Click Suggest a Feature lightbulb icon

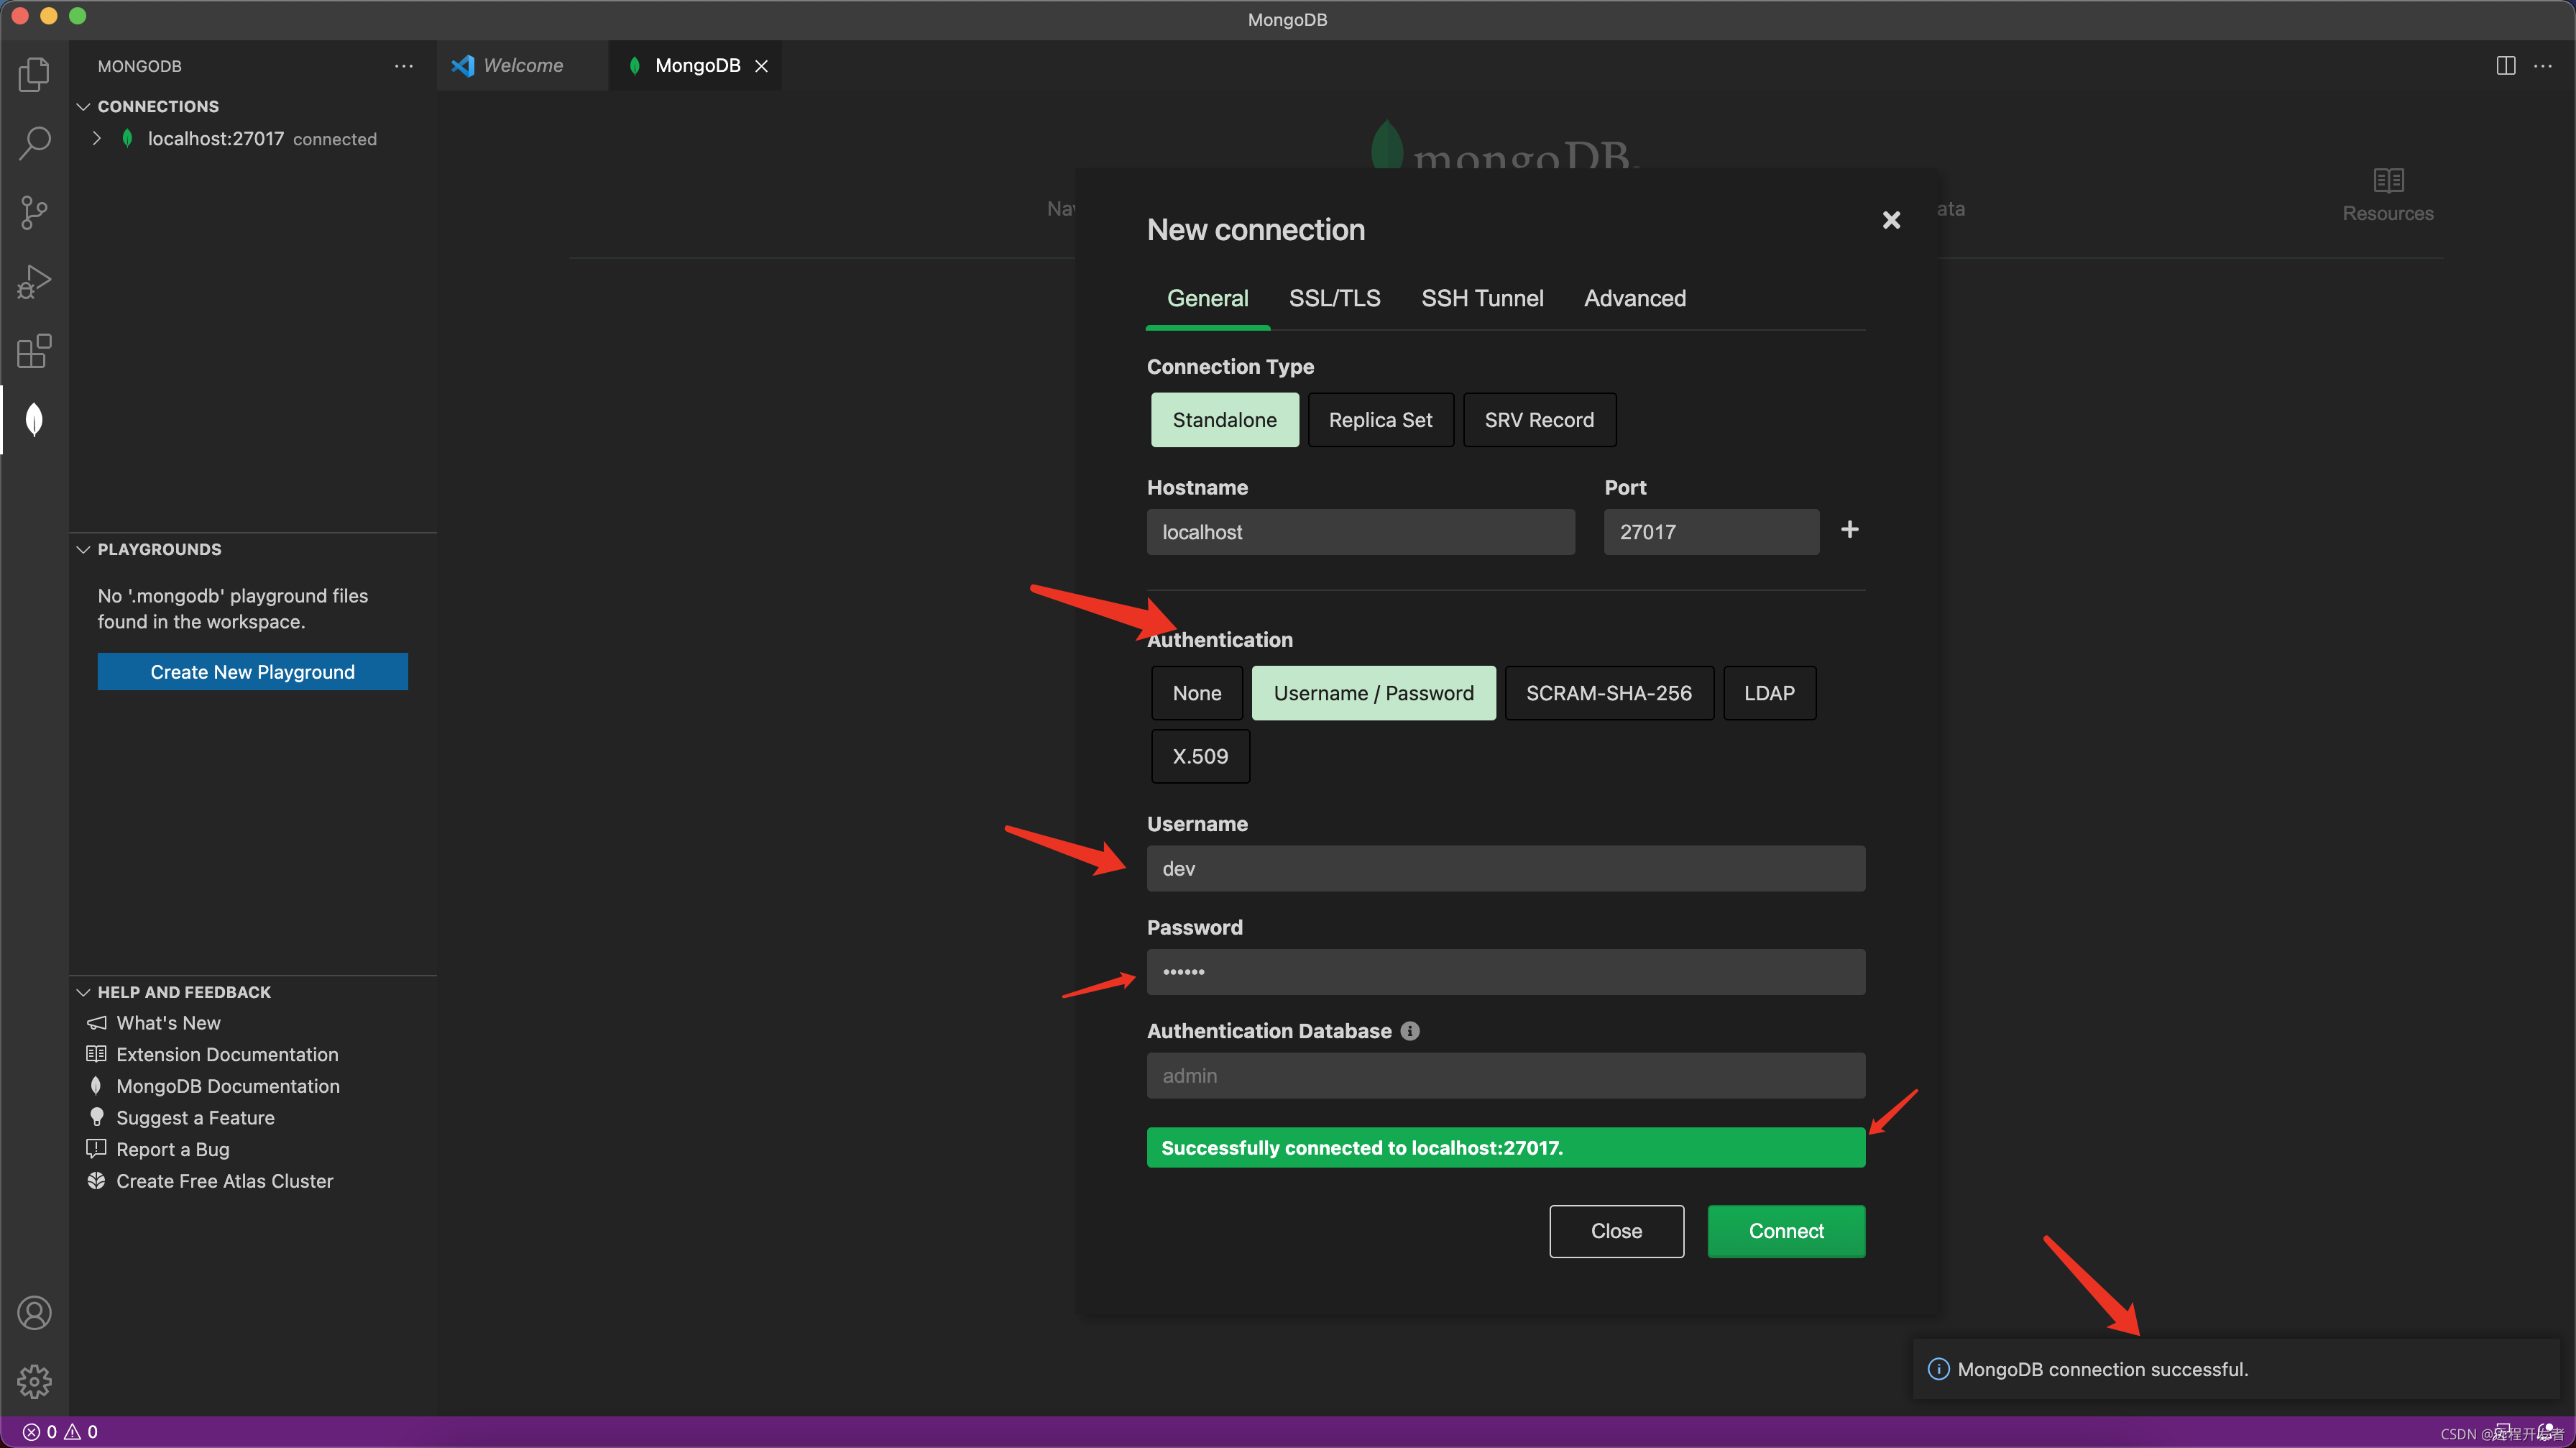tap(96, 1117)
